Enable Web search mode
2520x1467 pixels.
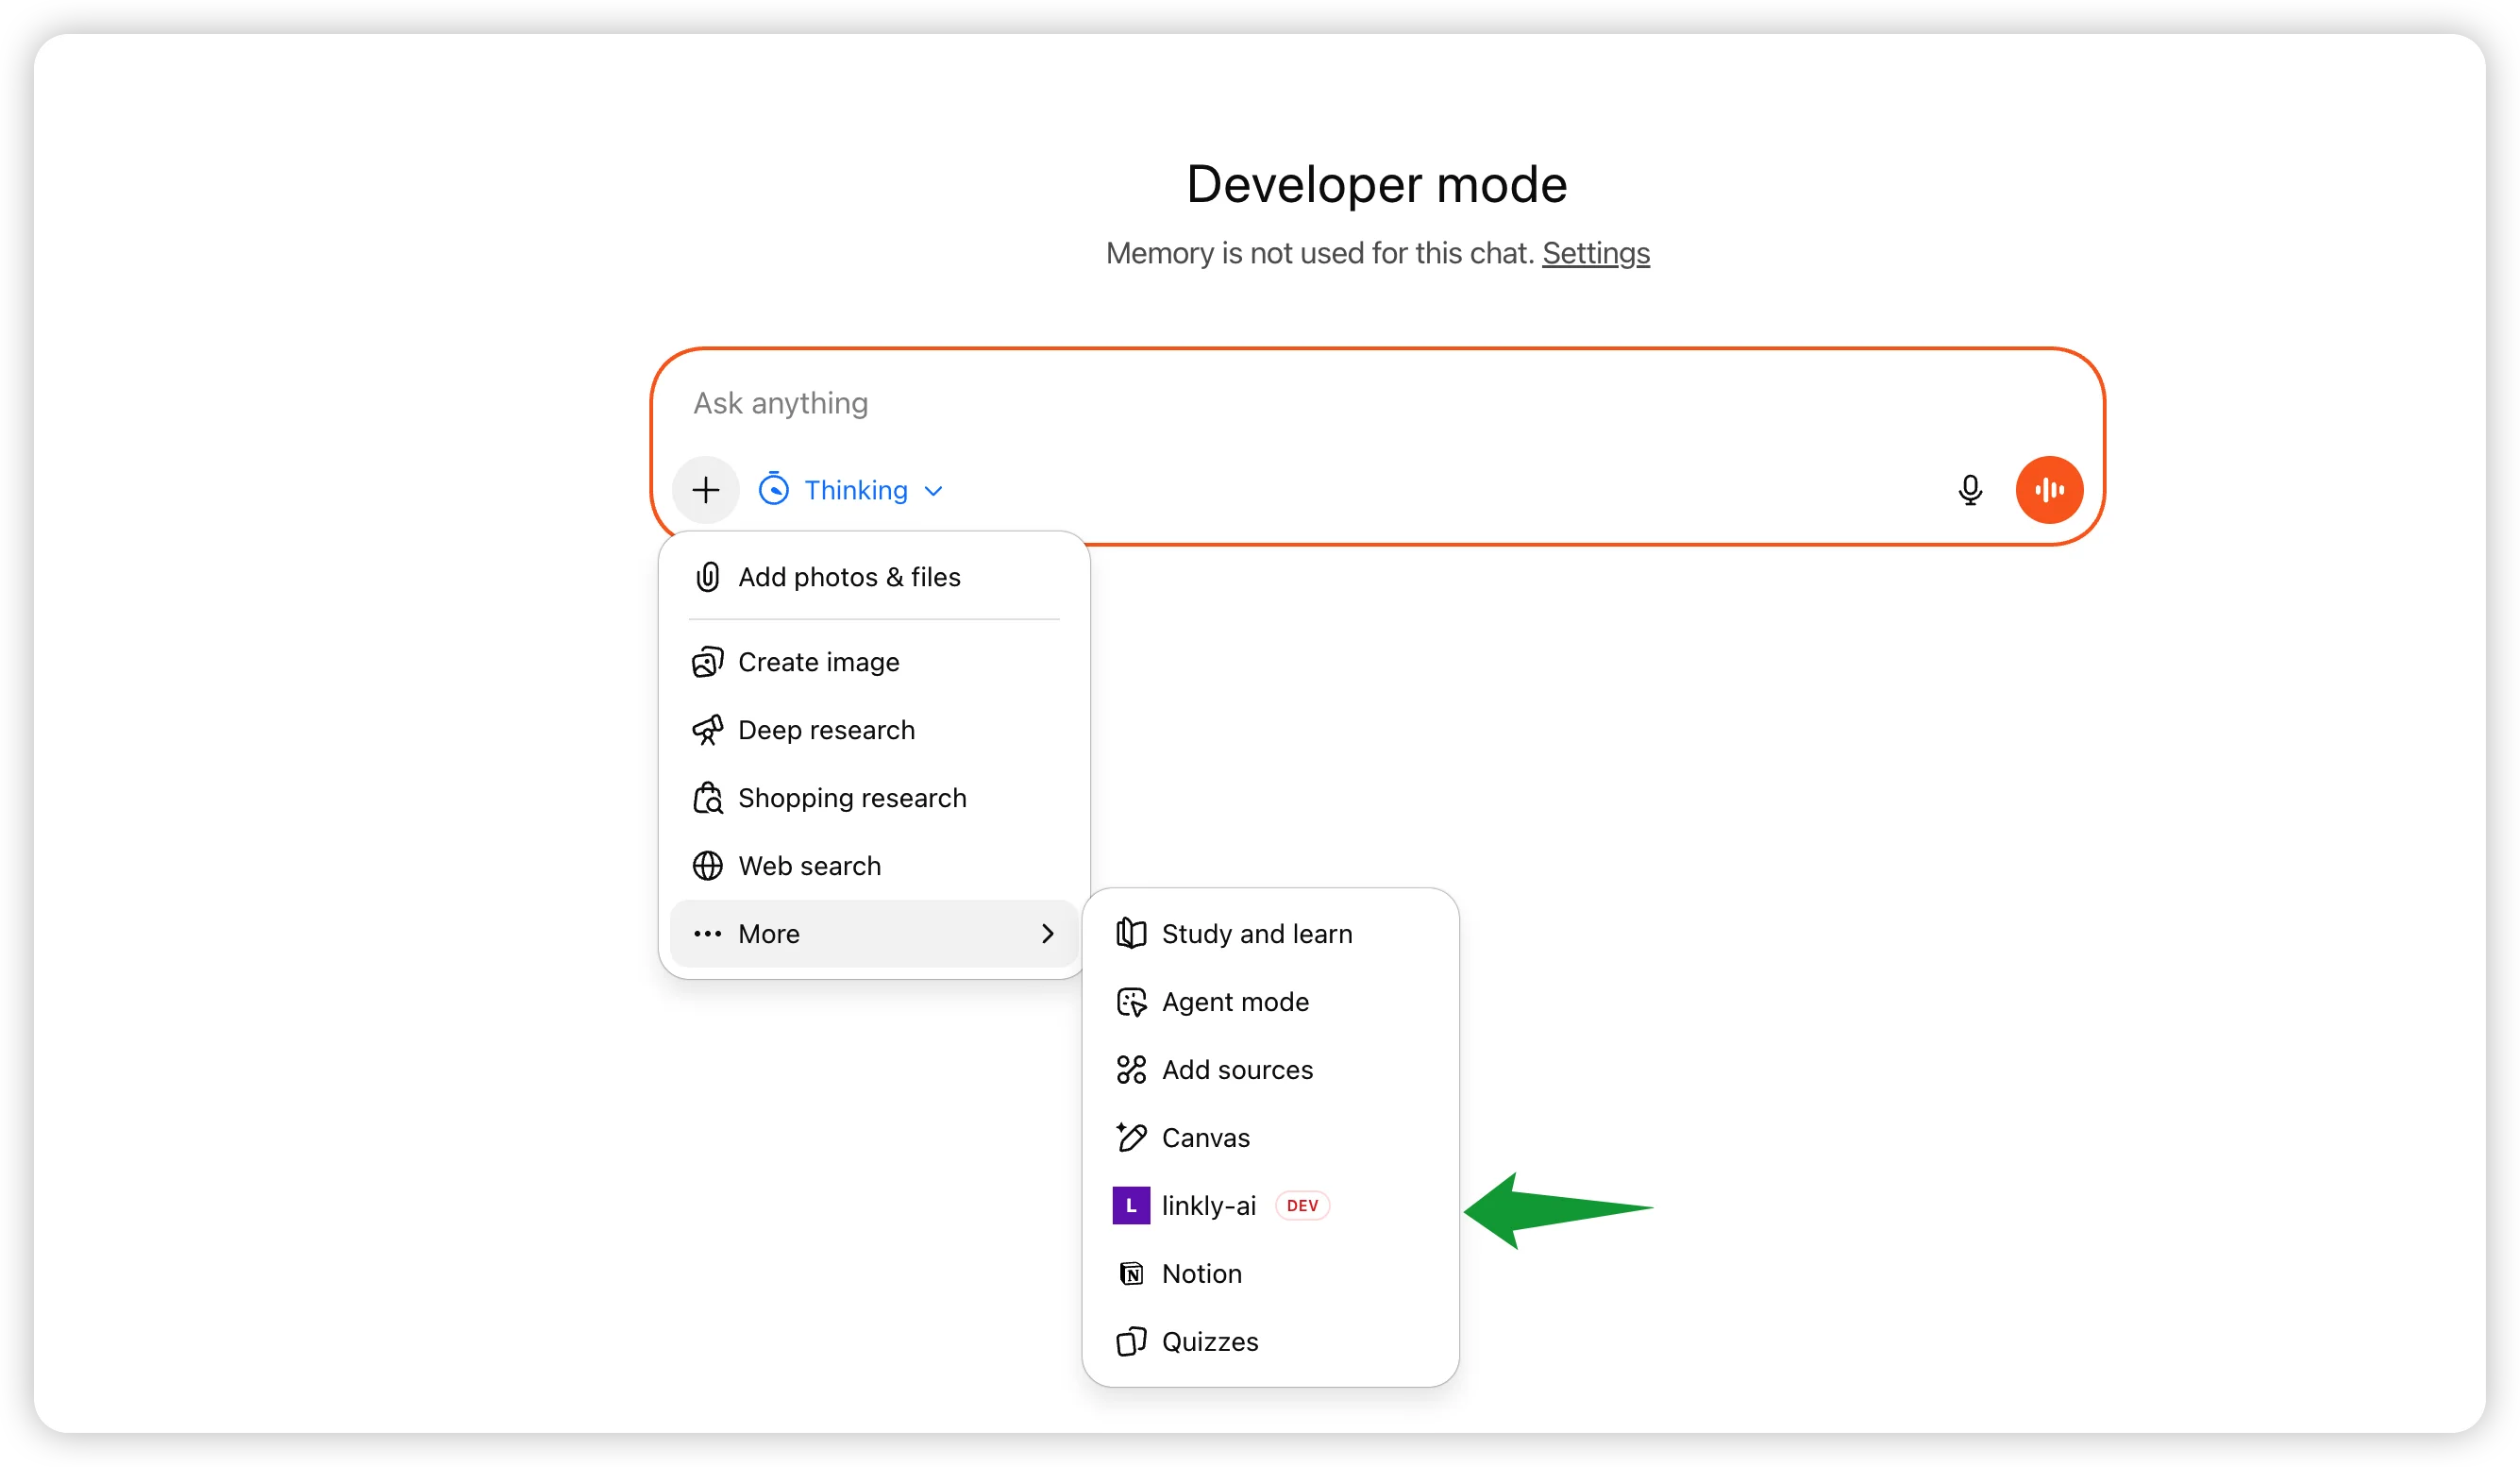pos(809,866)
